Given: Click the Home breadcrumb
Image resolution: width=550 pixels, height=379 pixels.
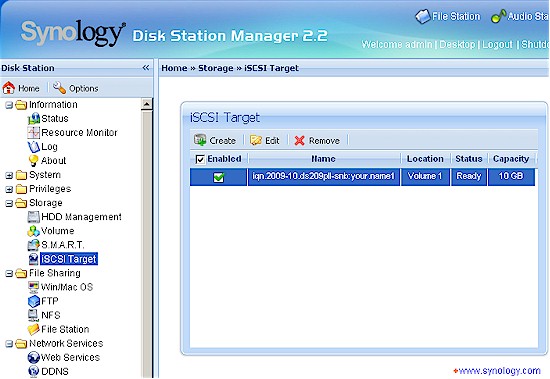Looking at the screenshot, I should coord(174,68).
